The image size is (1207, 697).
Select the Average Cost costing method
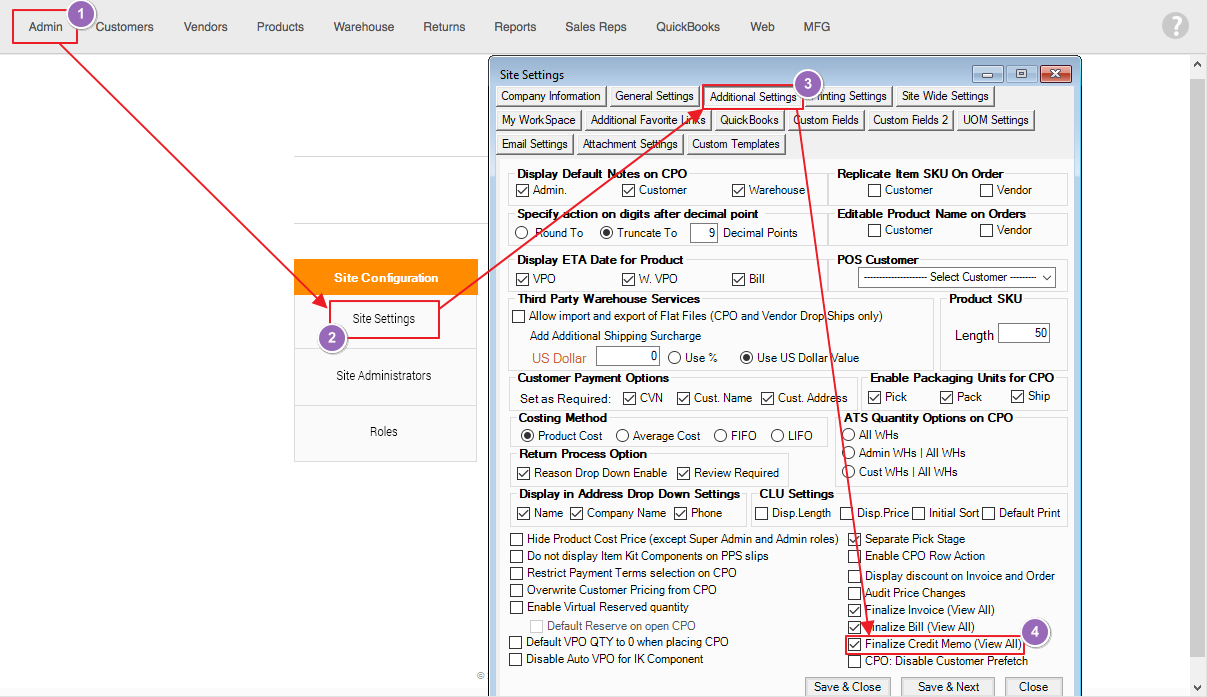tap(623, 436)
